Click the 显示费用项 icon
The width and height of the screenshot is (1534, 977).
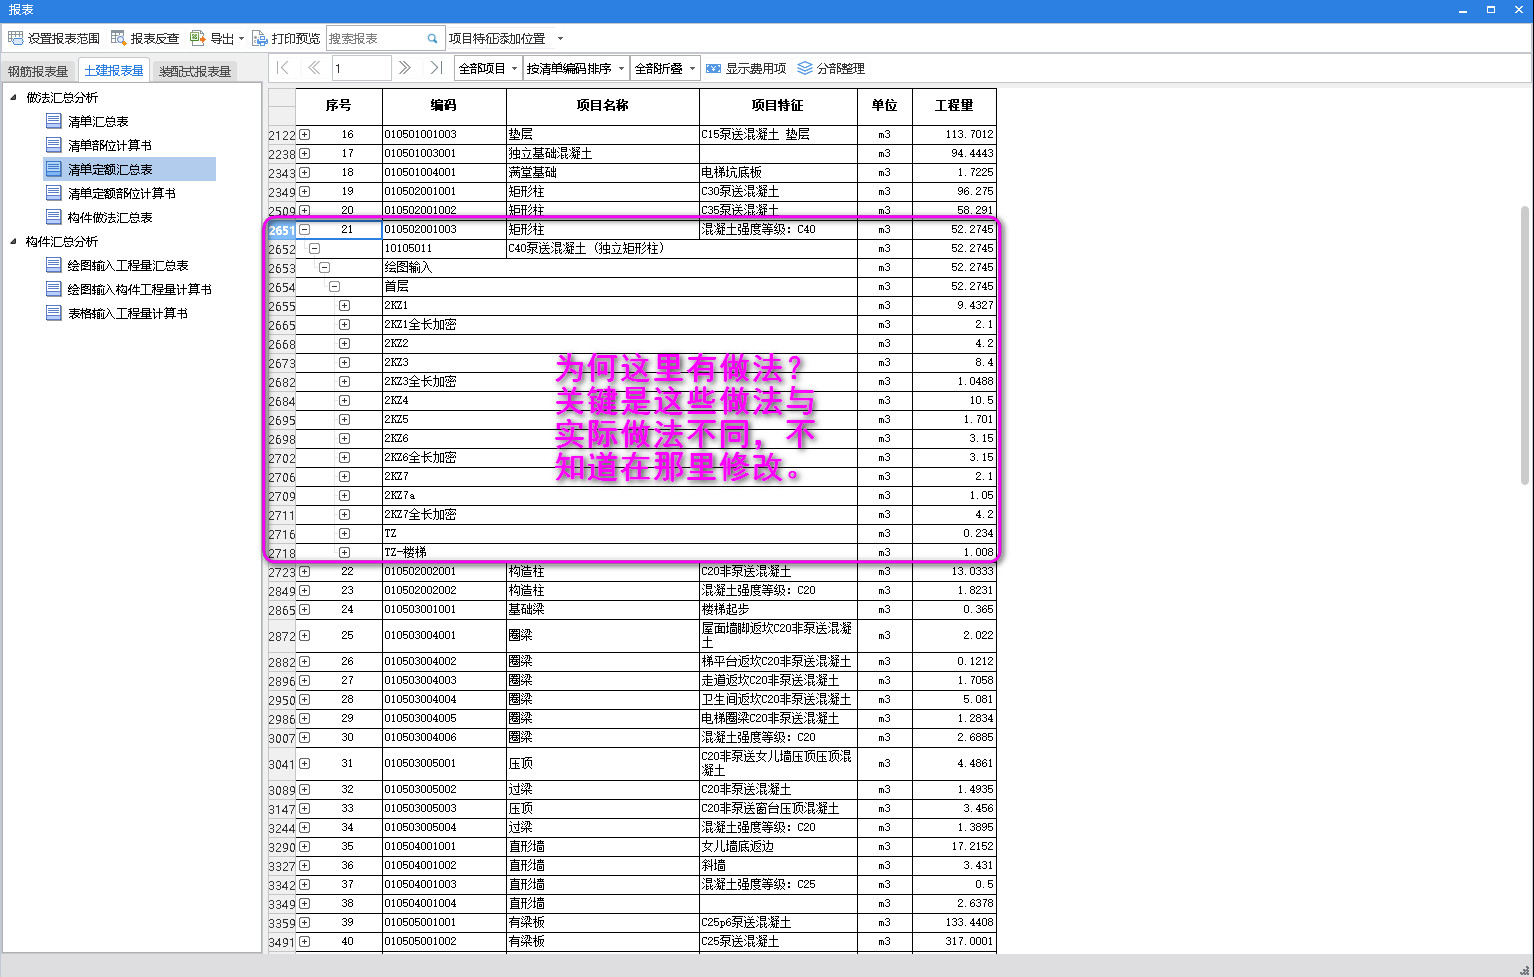point(713,68)
